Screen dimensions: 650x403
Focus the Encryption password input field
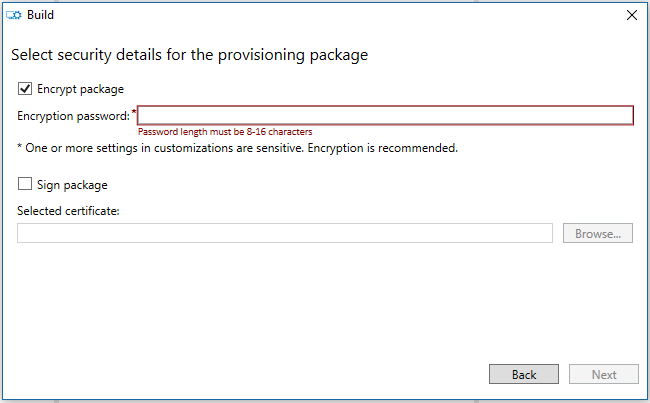tap(385, 116)
